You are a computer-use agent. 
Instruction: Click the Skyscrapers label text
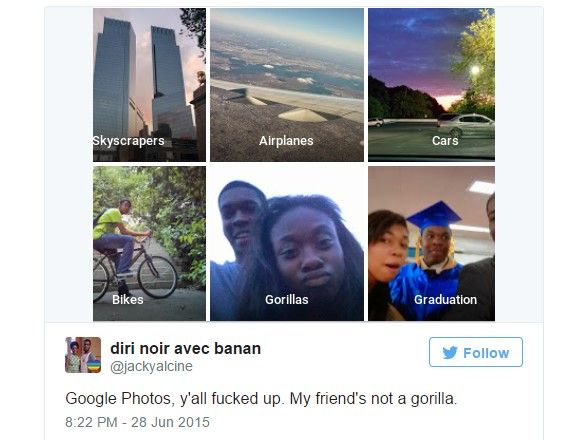(x=128, y=141)
